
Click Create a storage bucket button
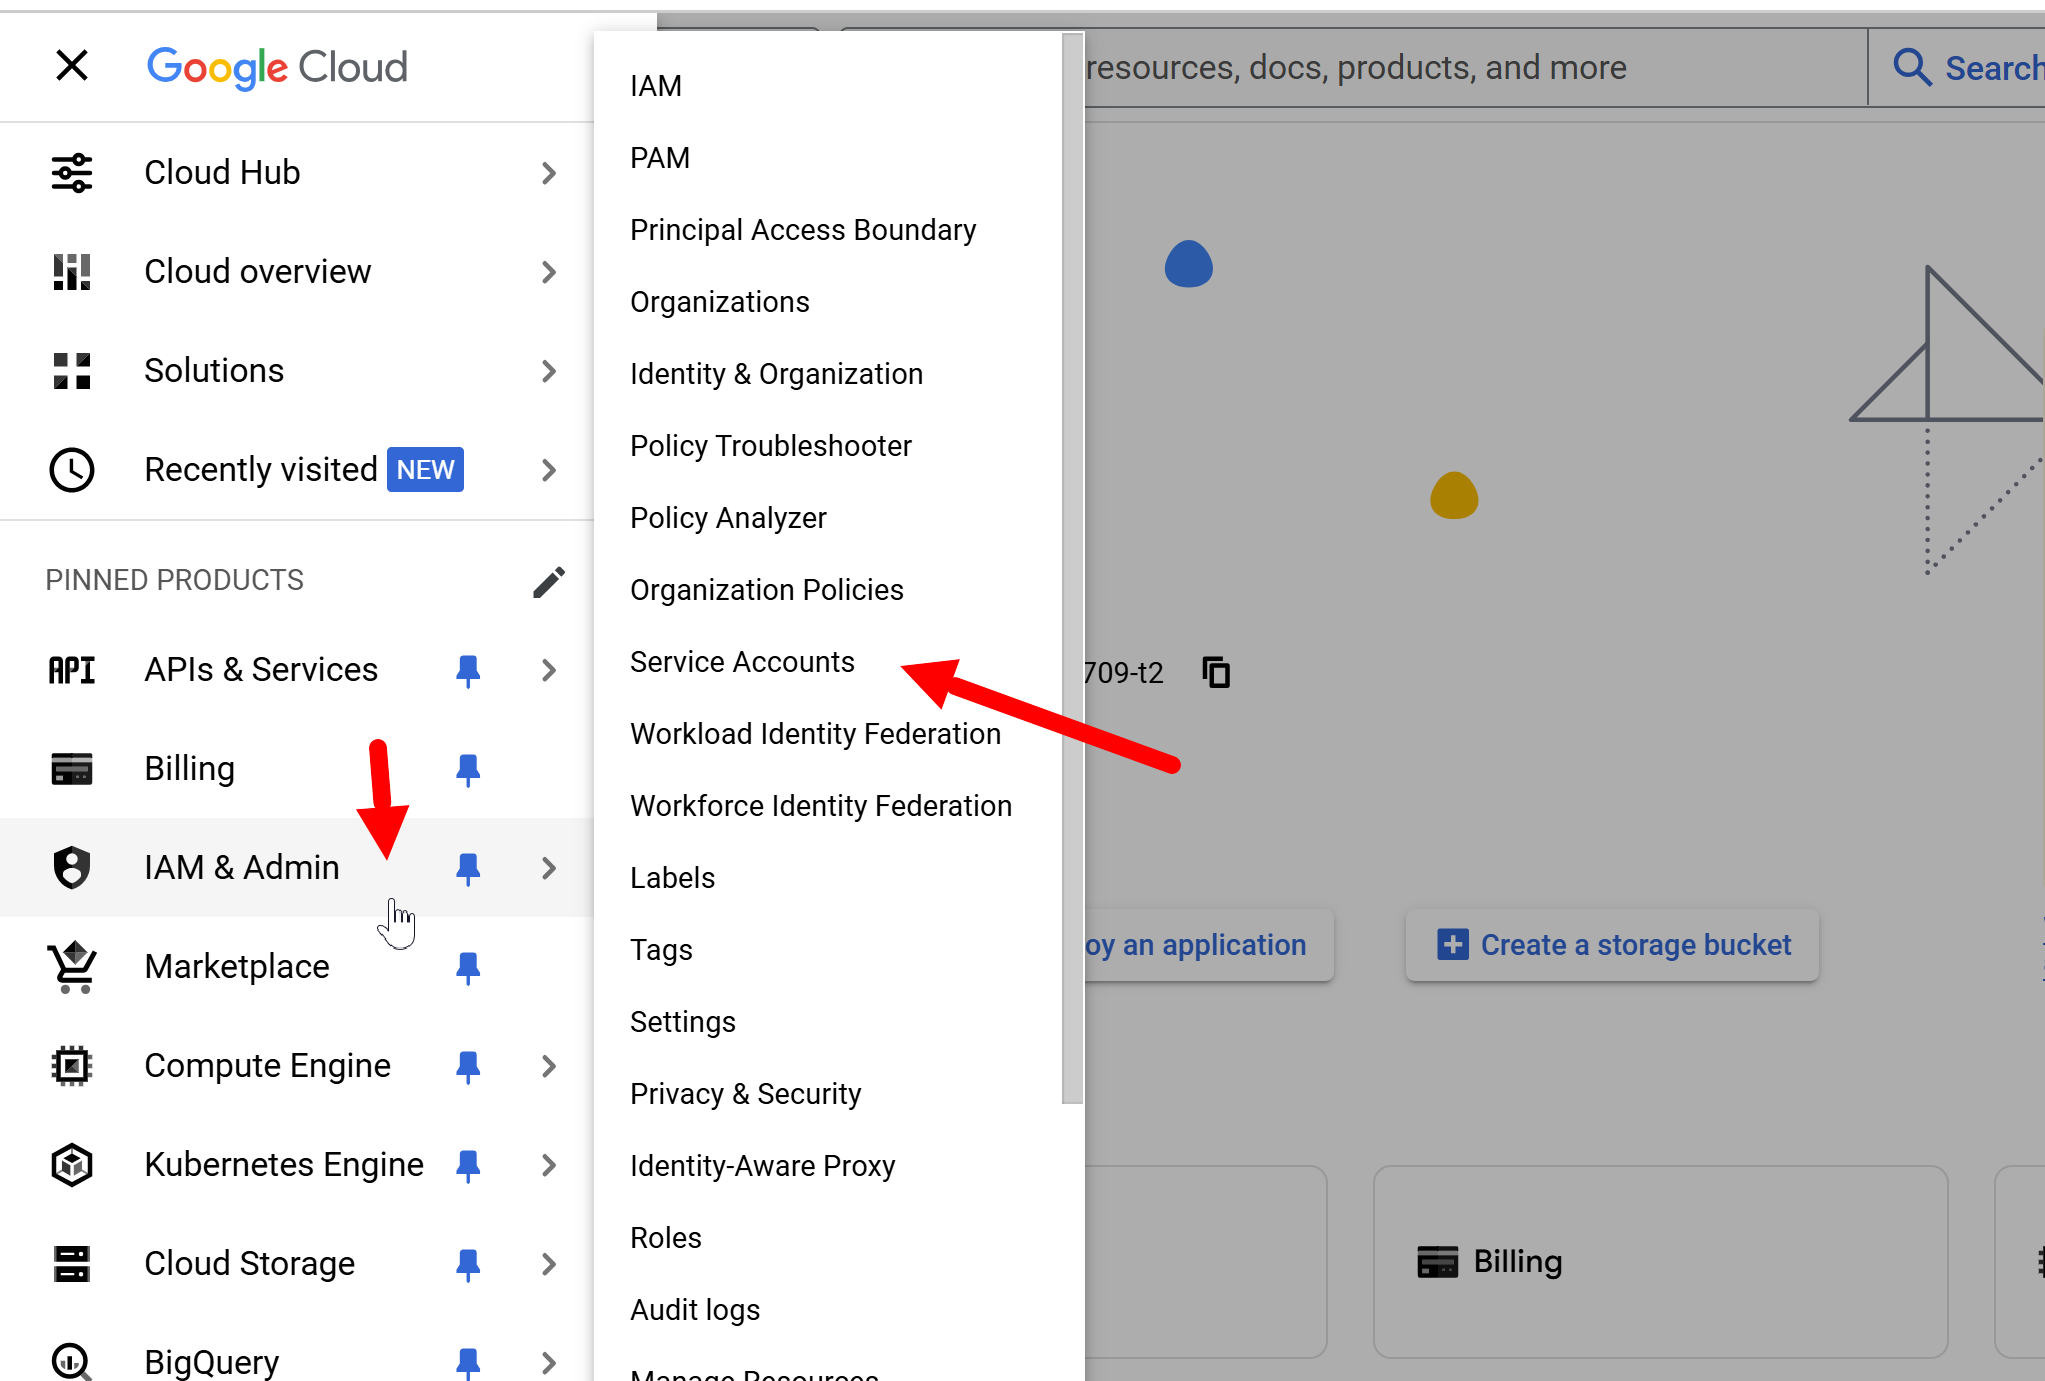coord(1612,945)
